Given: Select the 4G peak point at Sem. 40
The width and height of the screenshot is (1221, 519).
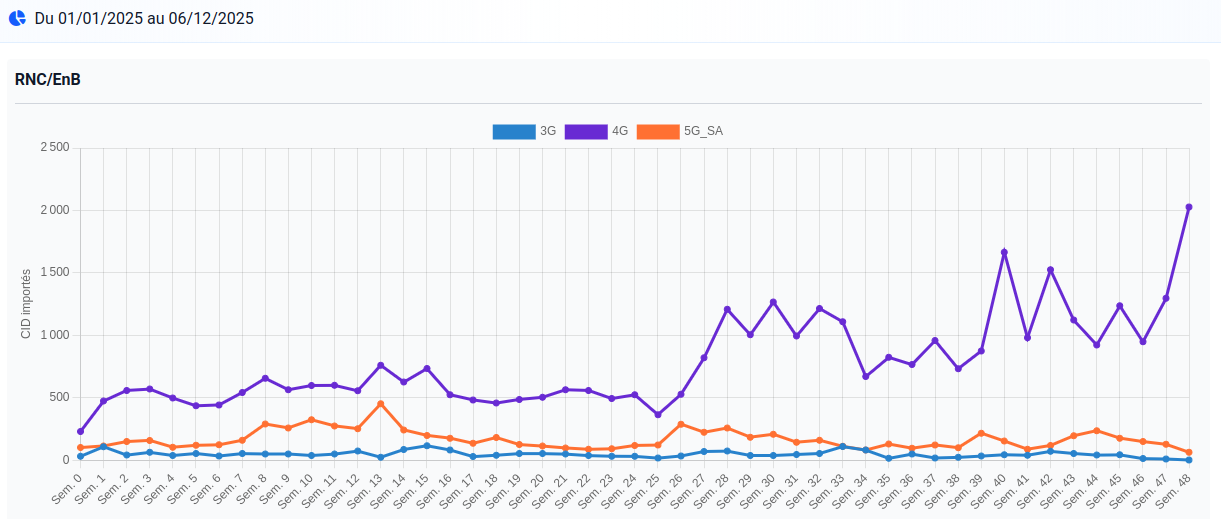Looking at the screenshot, I should pos(1004,252).
